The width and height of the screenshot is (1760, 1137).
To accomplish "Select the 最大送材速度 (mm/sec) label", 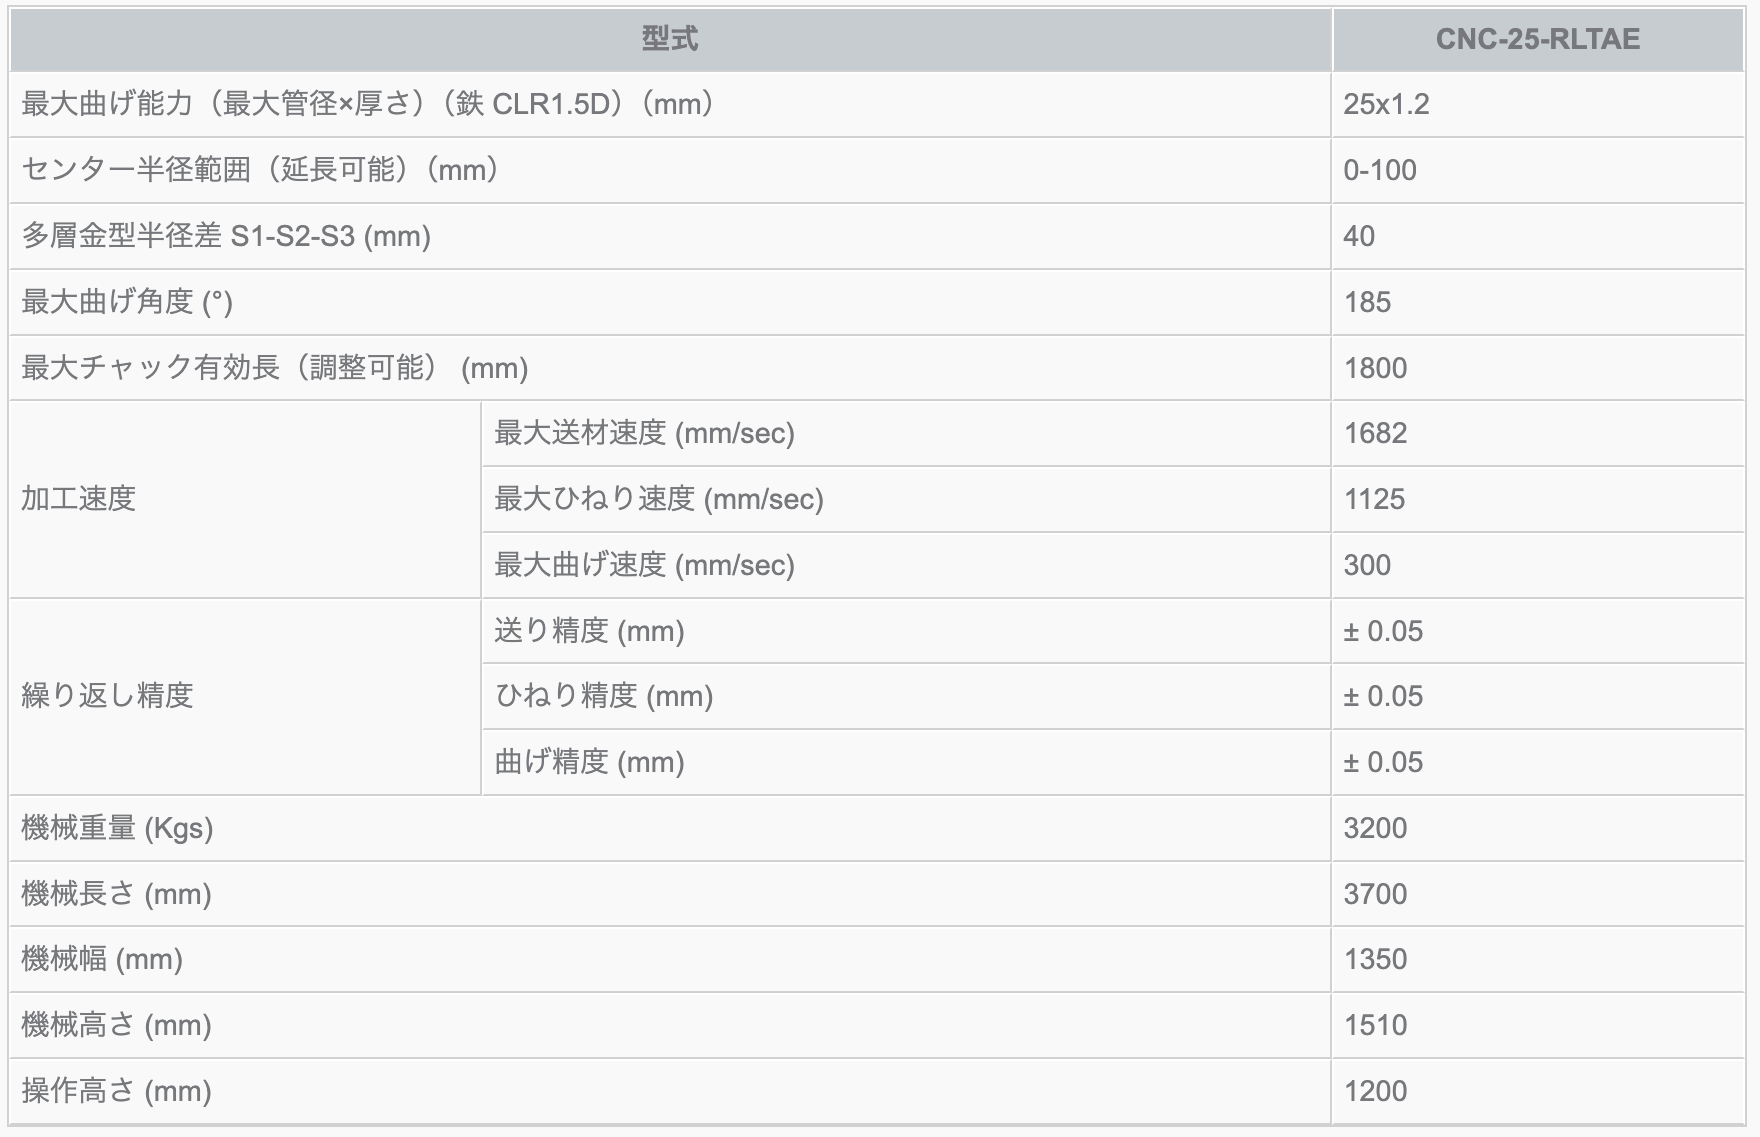I will pos(644,433).
